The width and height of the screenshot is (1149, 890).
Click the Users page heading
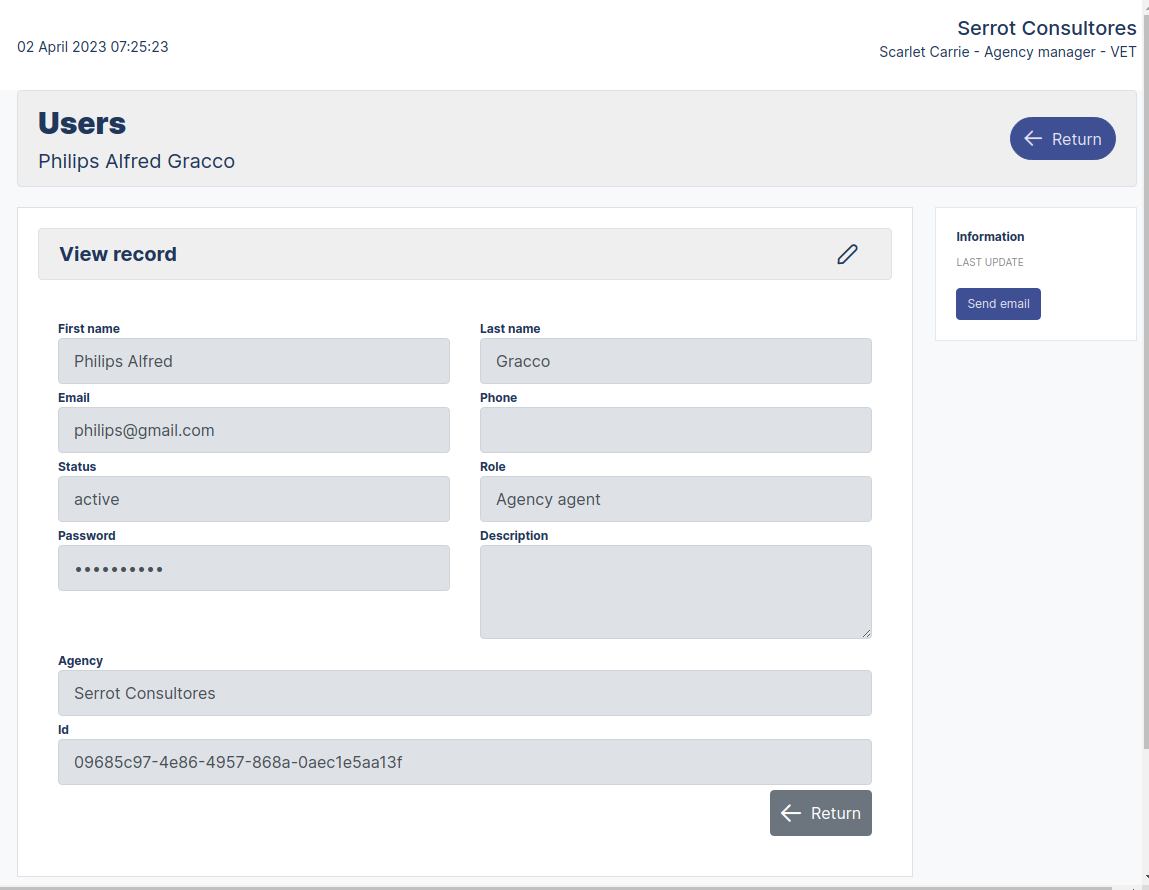(81, 123)
